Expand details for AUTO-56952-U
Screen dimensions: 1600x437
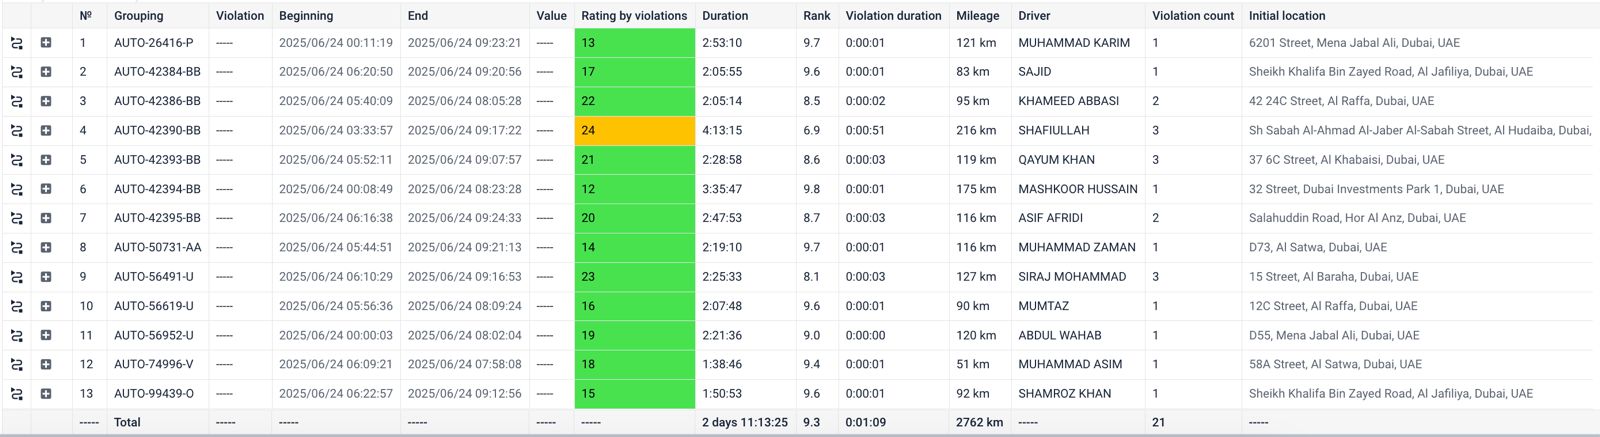[x=46, y=336]
